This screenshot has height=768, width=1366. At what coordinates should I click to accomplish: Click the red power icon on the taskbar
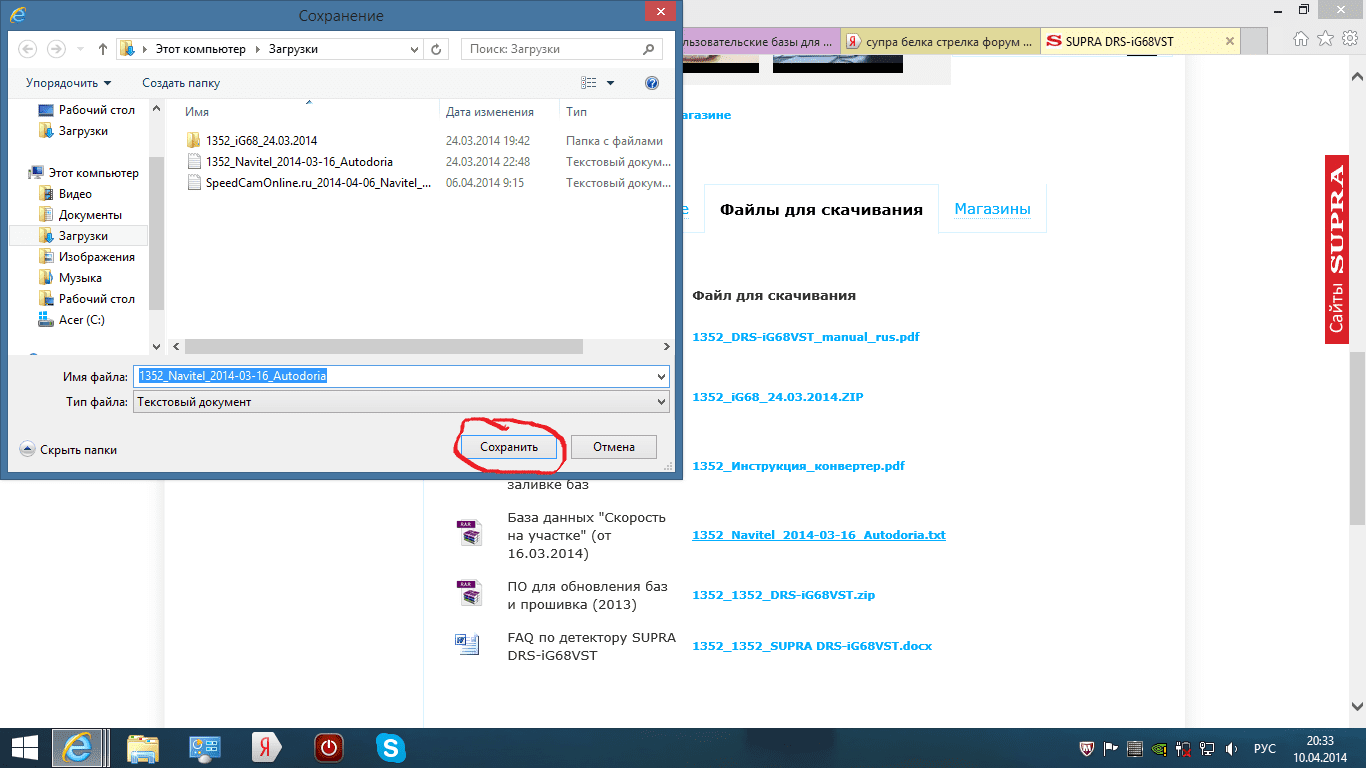click(x=329, y=747)
